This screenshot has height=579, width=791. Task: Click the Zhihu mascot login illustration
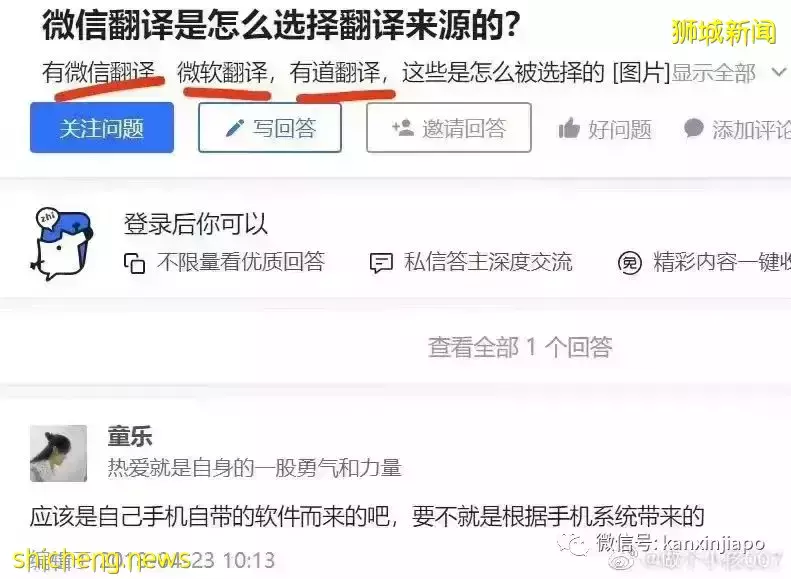(62, 244)
